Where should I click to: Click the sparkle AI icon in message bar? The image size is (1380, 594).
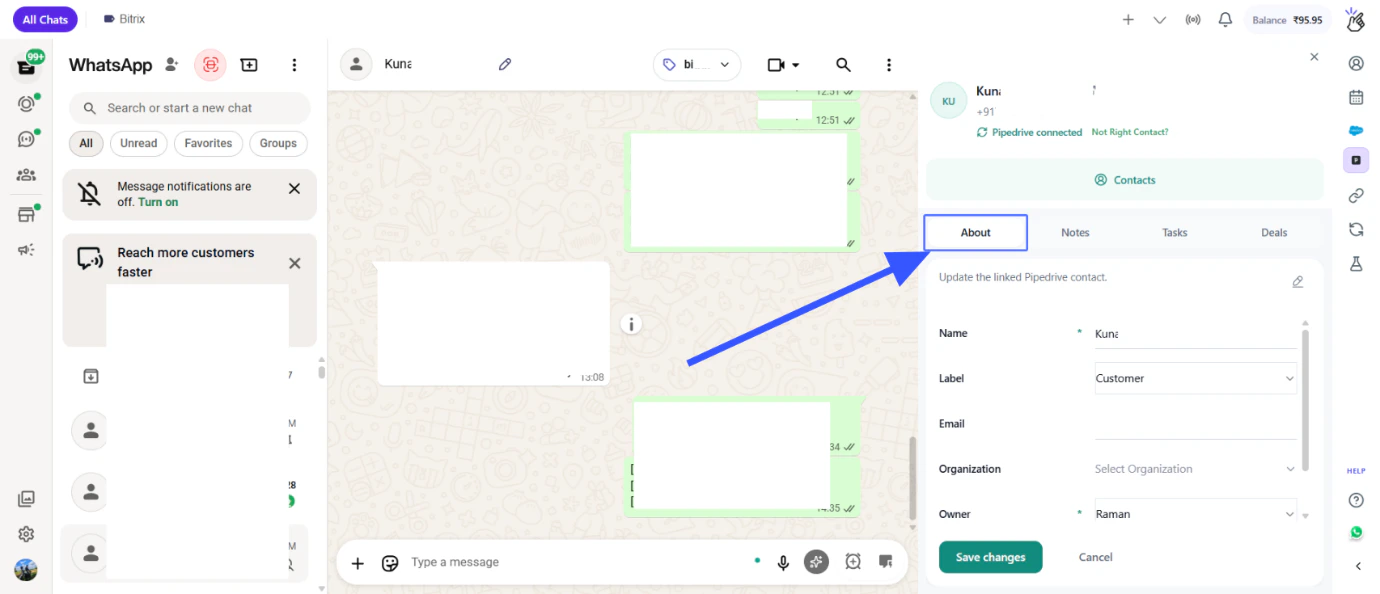(x=816, y=562)
